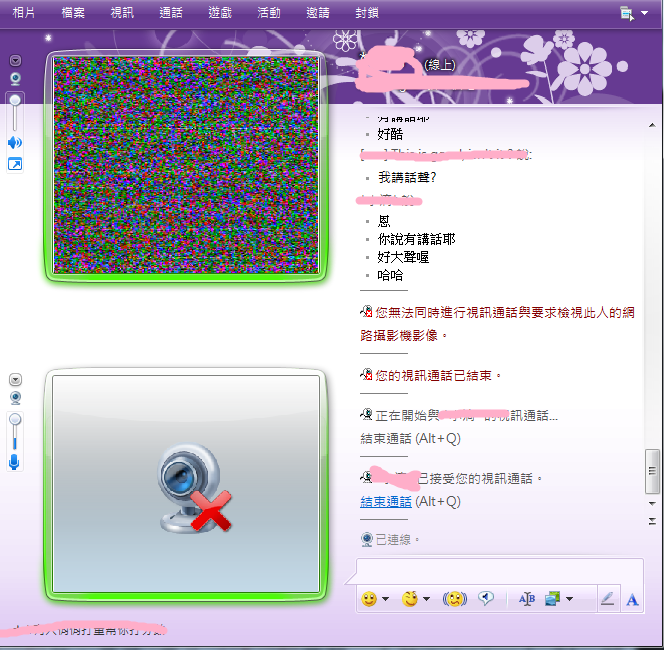664x650 pixels.
Task: Click in the message input field
Action: (500, 571)
